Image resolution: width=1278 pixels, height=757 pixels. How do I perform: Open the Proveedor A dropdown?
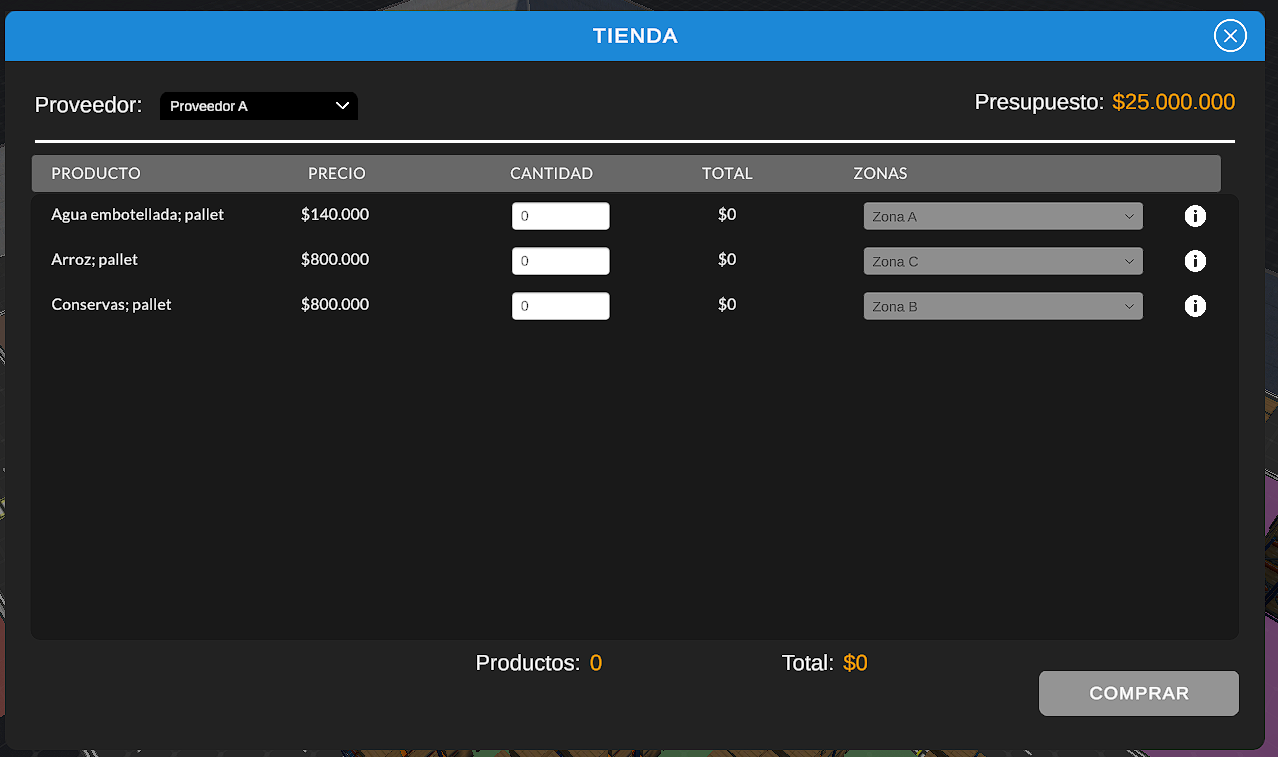pos(259,106)
